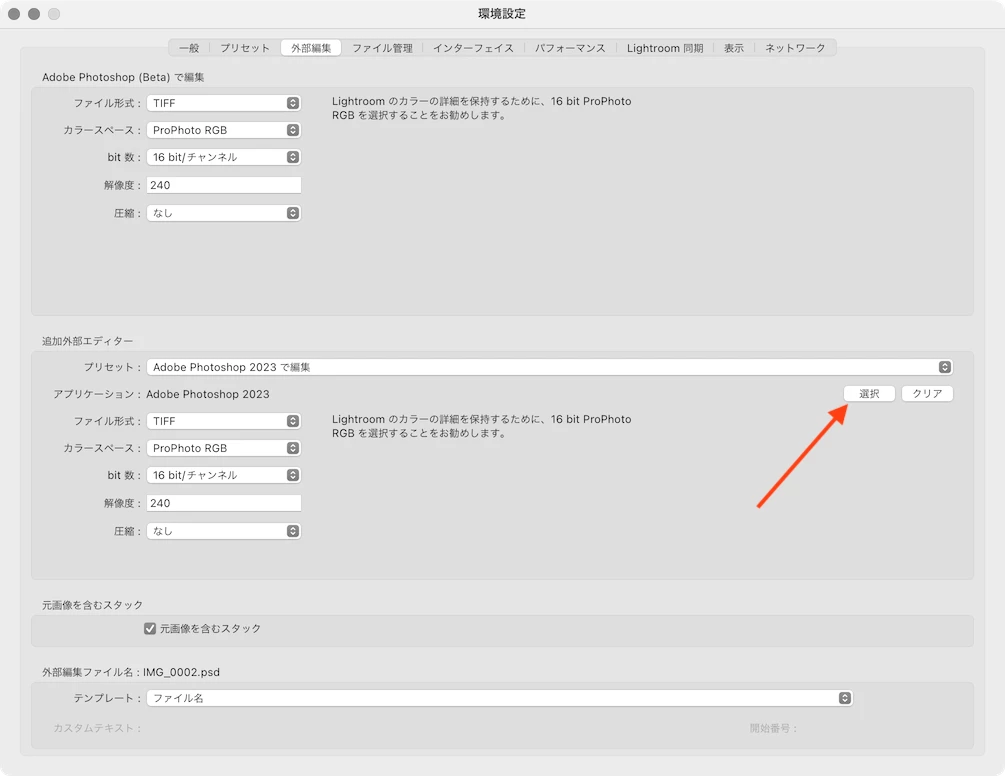
Task: Select the 外部編集 tab
Action: pos(311,48)
